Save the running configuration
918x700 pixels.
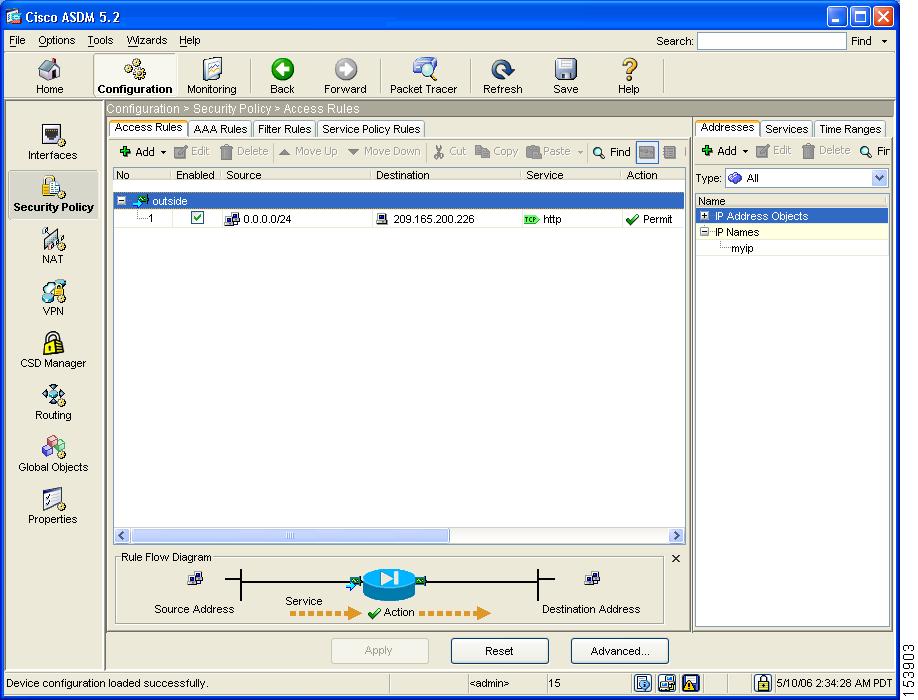point(566,76)
